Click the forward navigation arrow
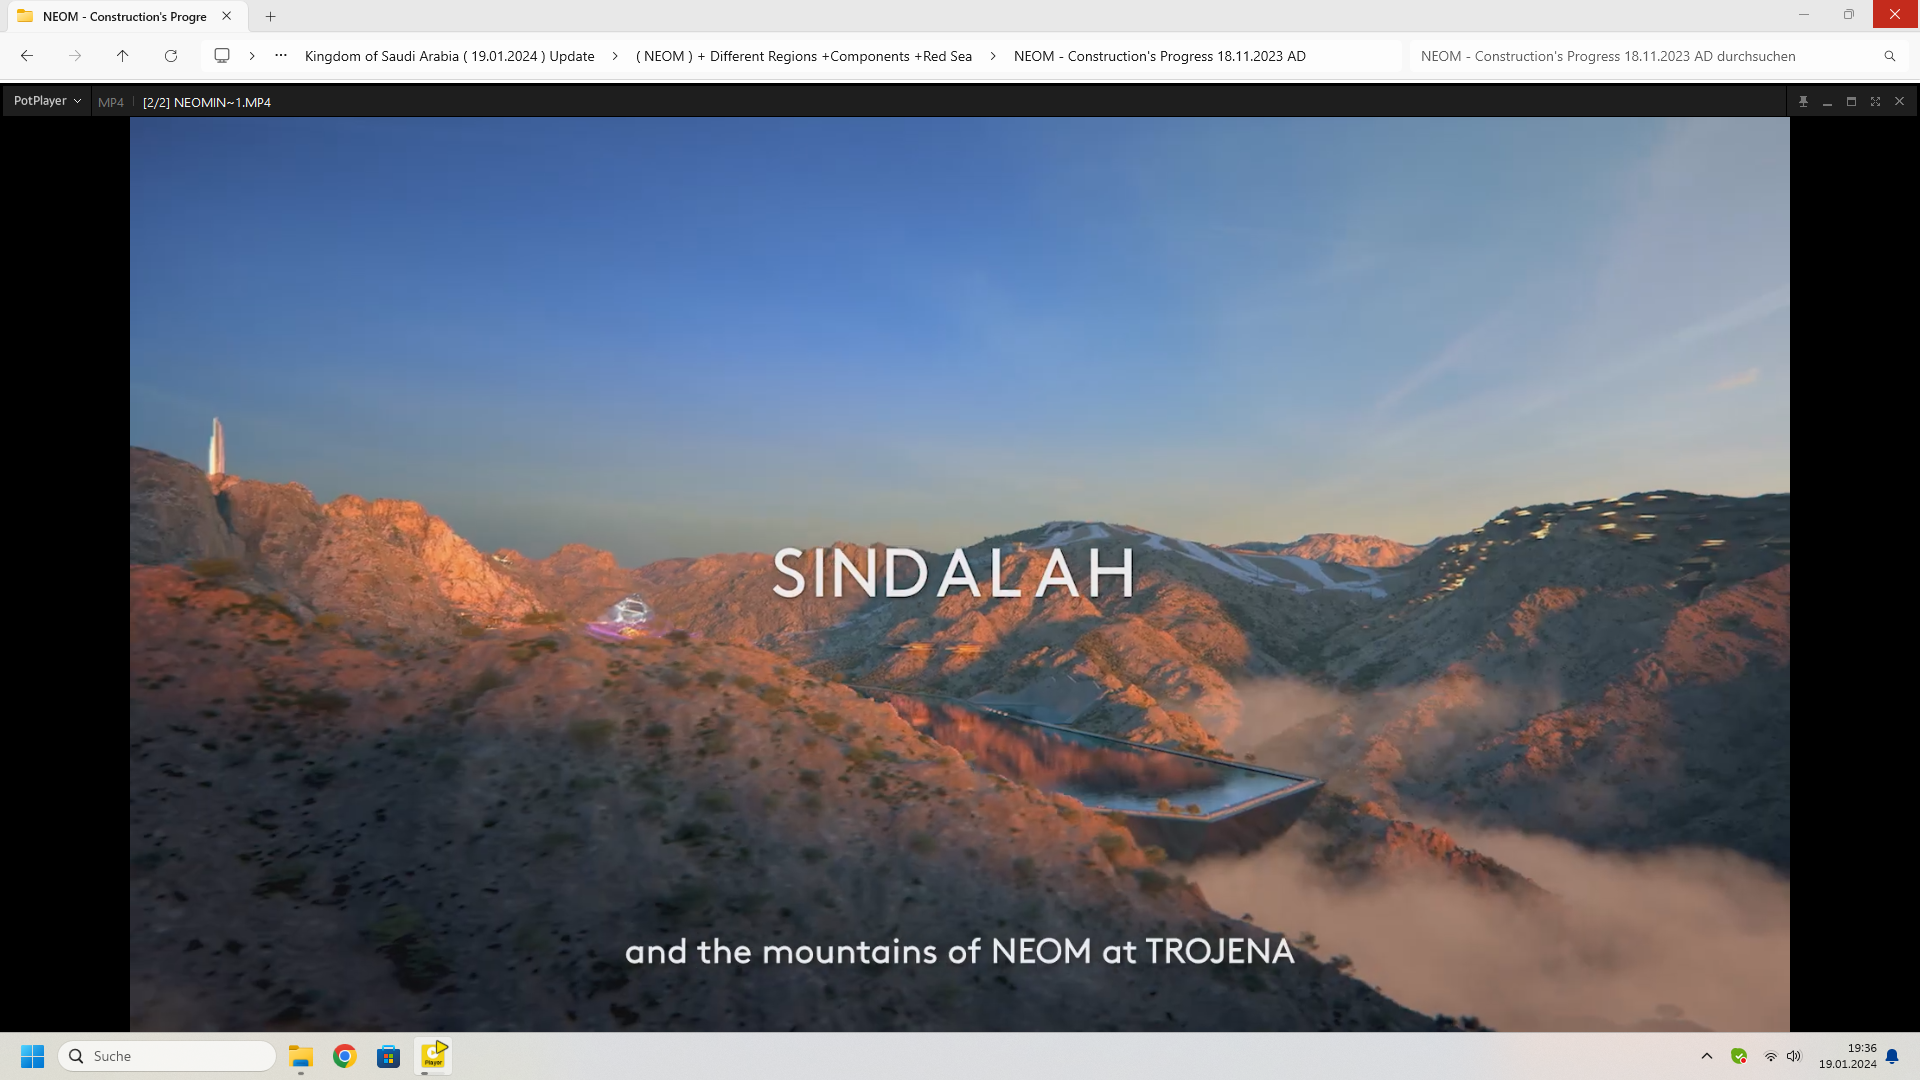Screen dimensions: 1920x1080 pyautogui.click(x=75, y=56)
